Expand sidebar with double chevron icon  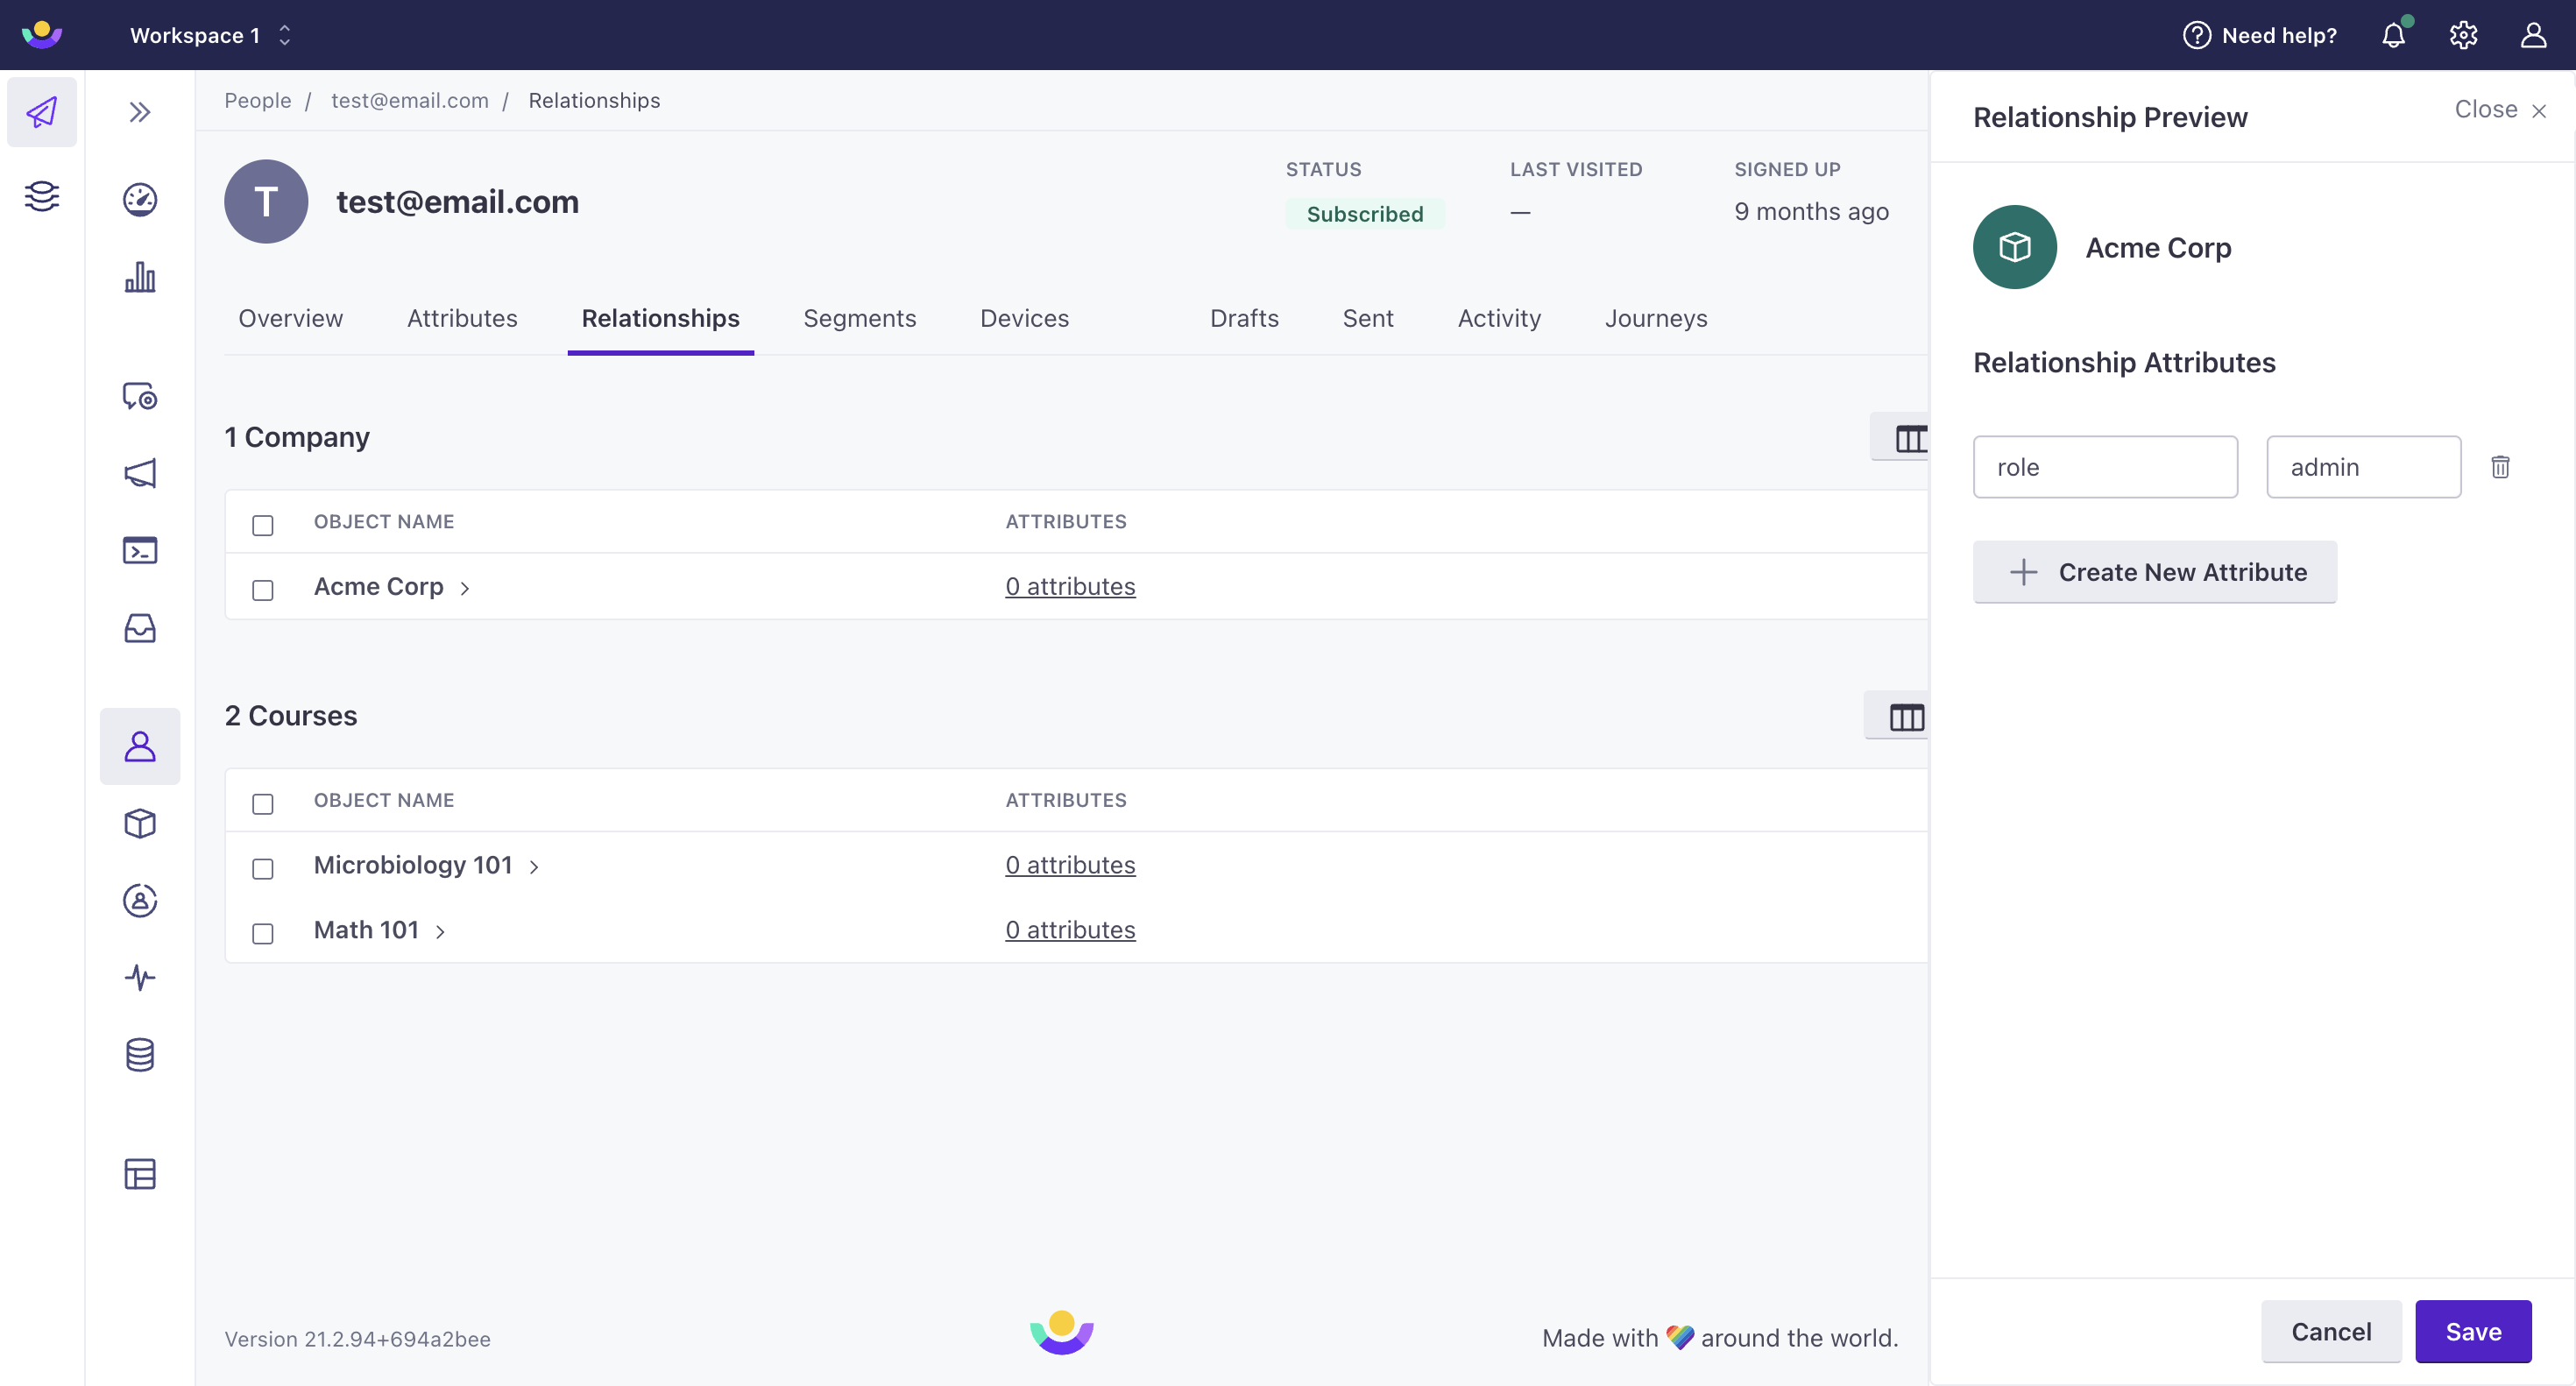[x=140, y=112]
